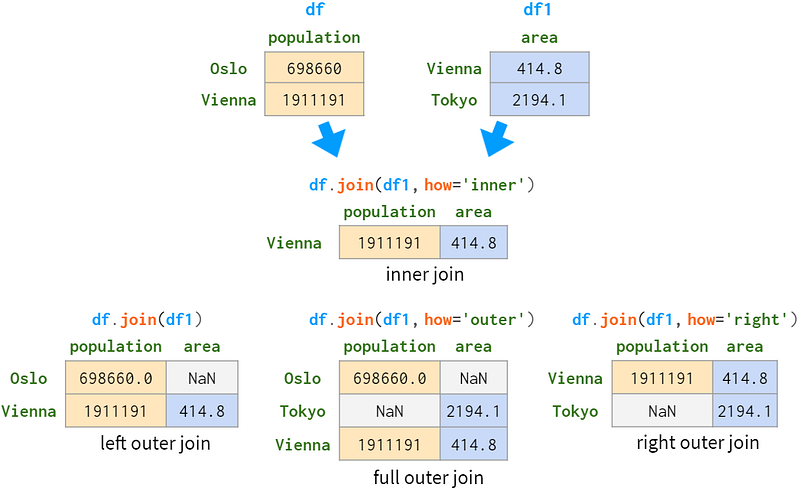
Task: Select 'population' header in full outer join table
Action: pyautogui.click(x=389, y=347)
